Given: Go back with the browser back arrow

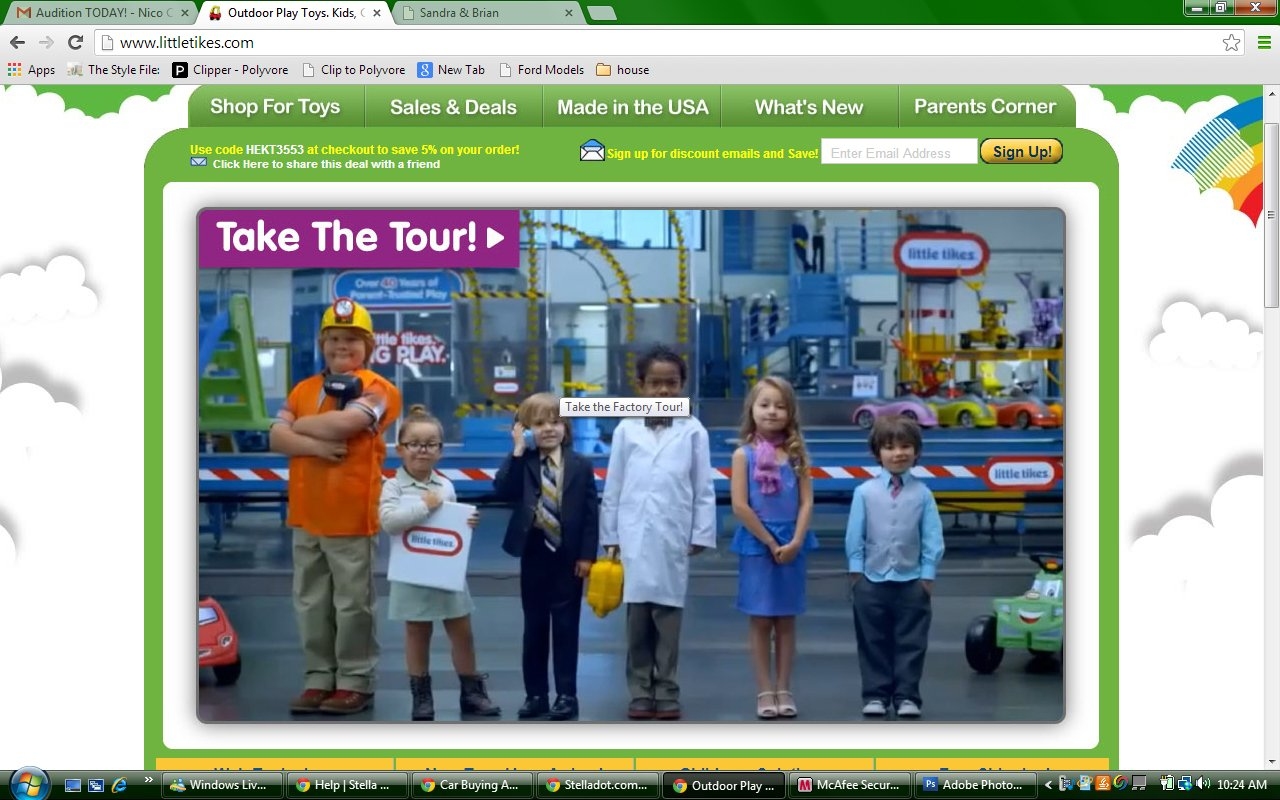Looking at the screenshot, I should coord(17,42).
